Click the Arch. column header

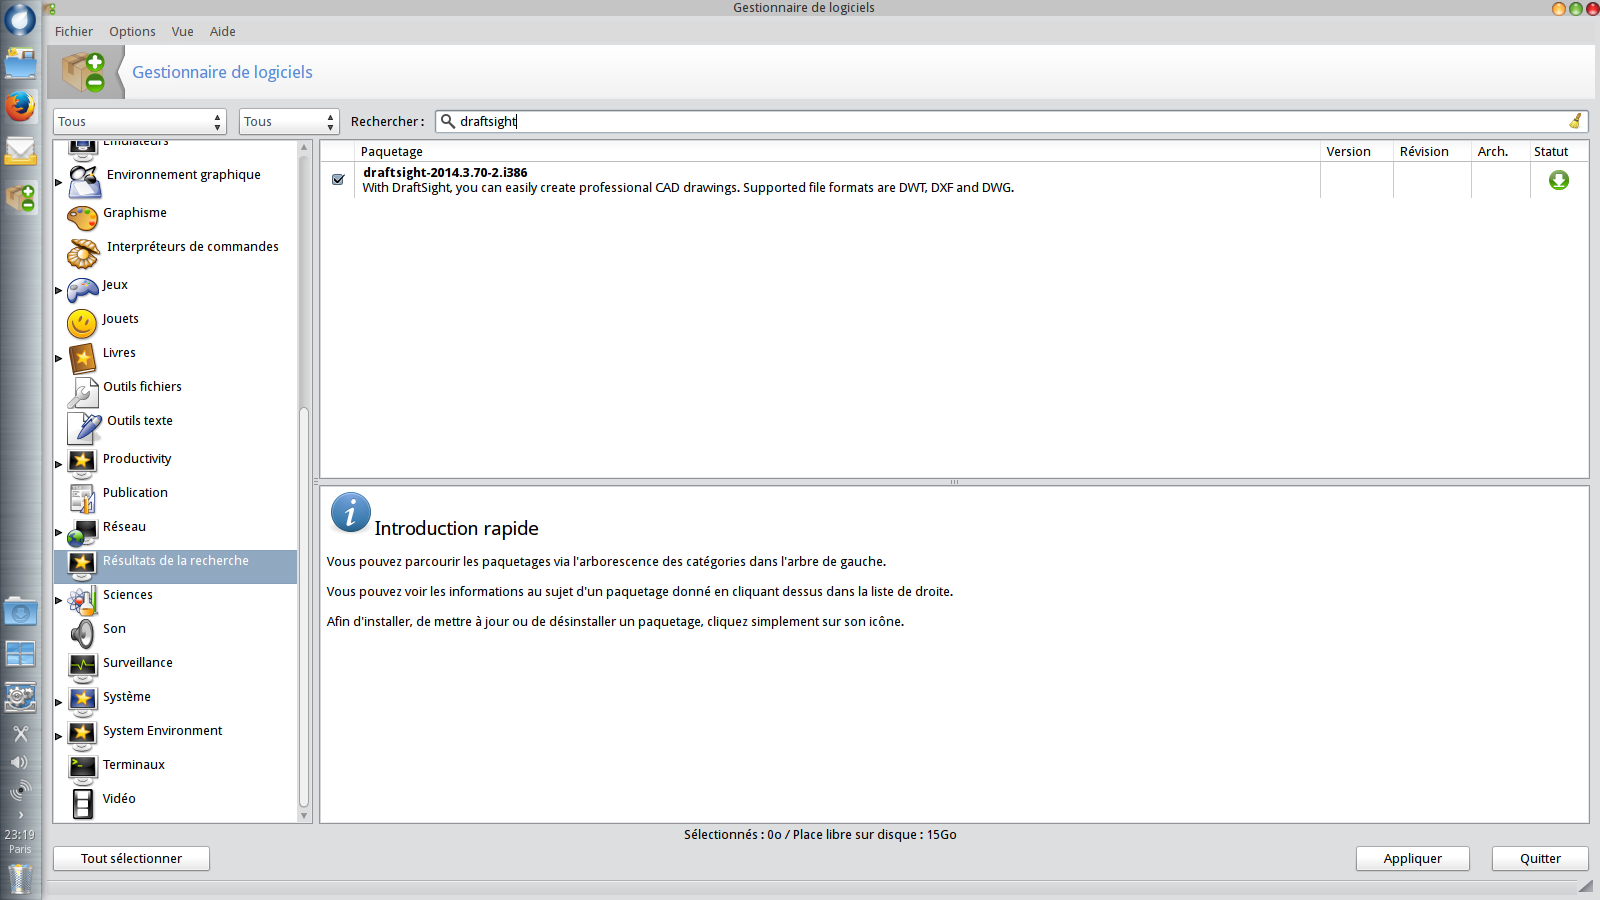[1500, 151]
